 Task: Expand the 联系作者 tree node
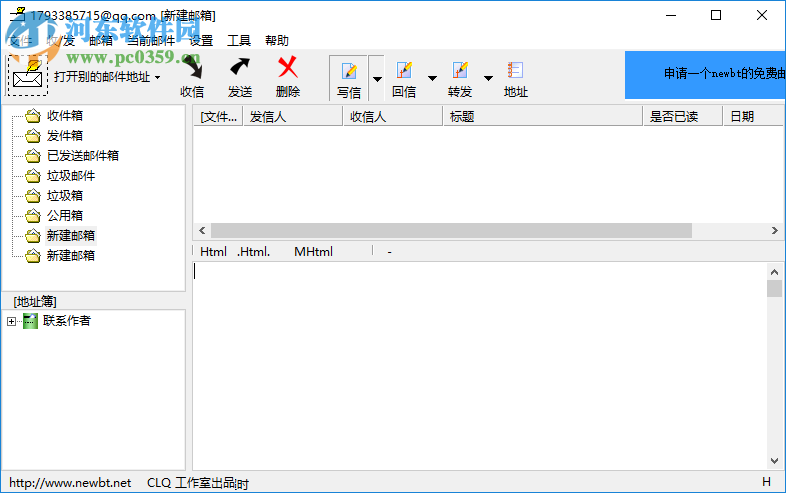coord(12,321)
